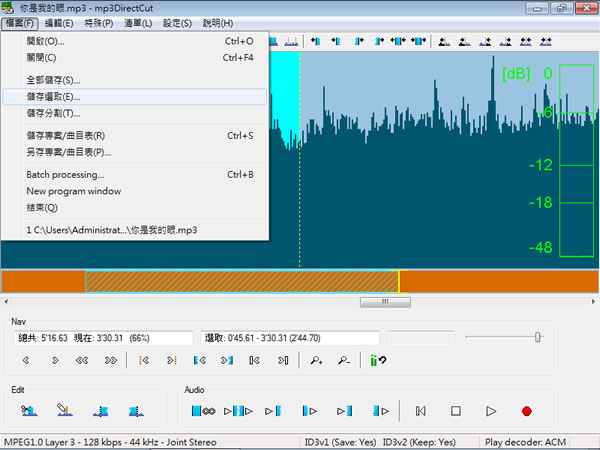Stop playback with the square button
Image resolution: width=600 pixels, height=450 pixels.
click(x=456, y=411)
